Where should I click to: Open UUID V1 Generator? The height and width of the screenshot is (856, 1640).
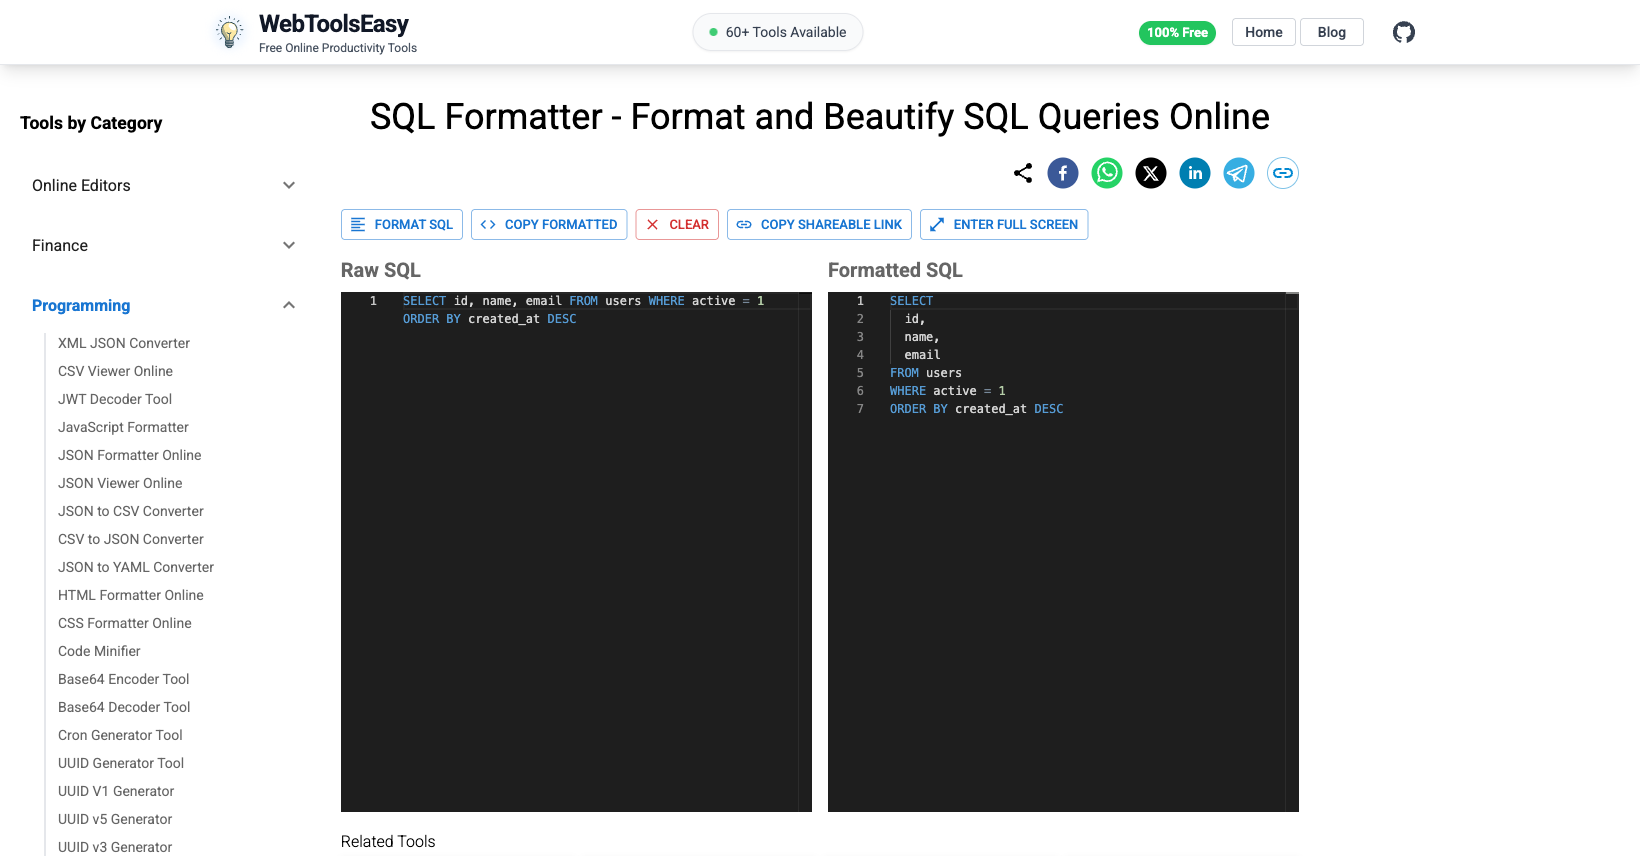[116, 791]
